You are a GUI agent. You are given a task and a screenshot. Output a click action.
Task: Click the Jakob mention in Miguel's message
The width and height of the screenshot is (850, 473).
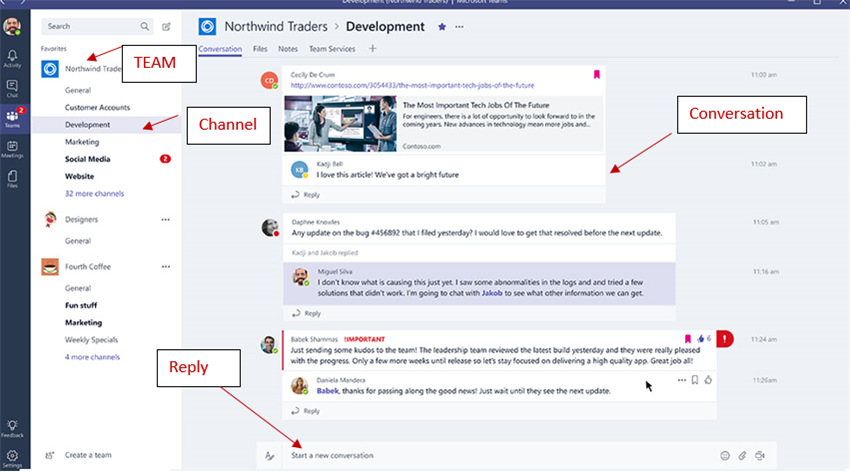pyautogui.click(x=492, y=293)
